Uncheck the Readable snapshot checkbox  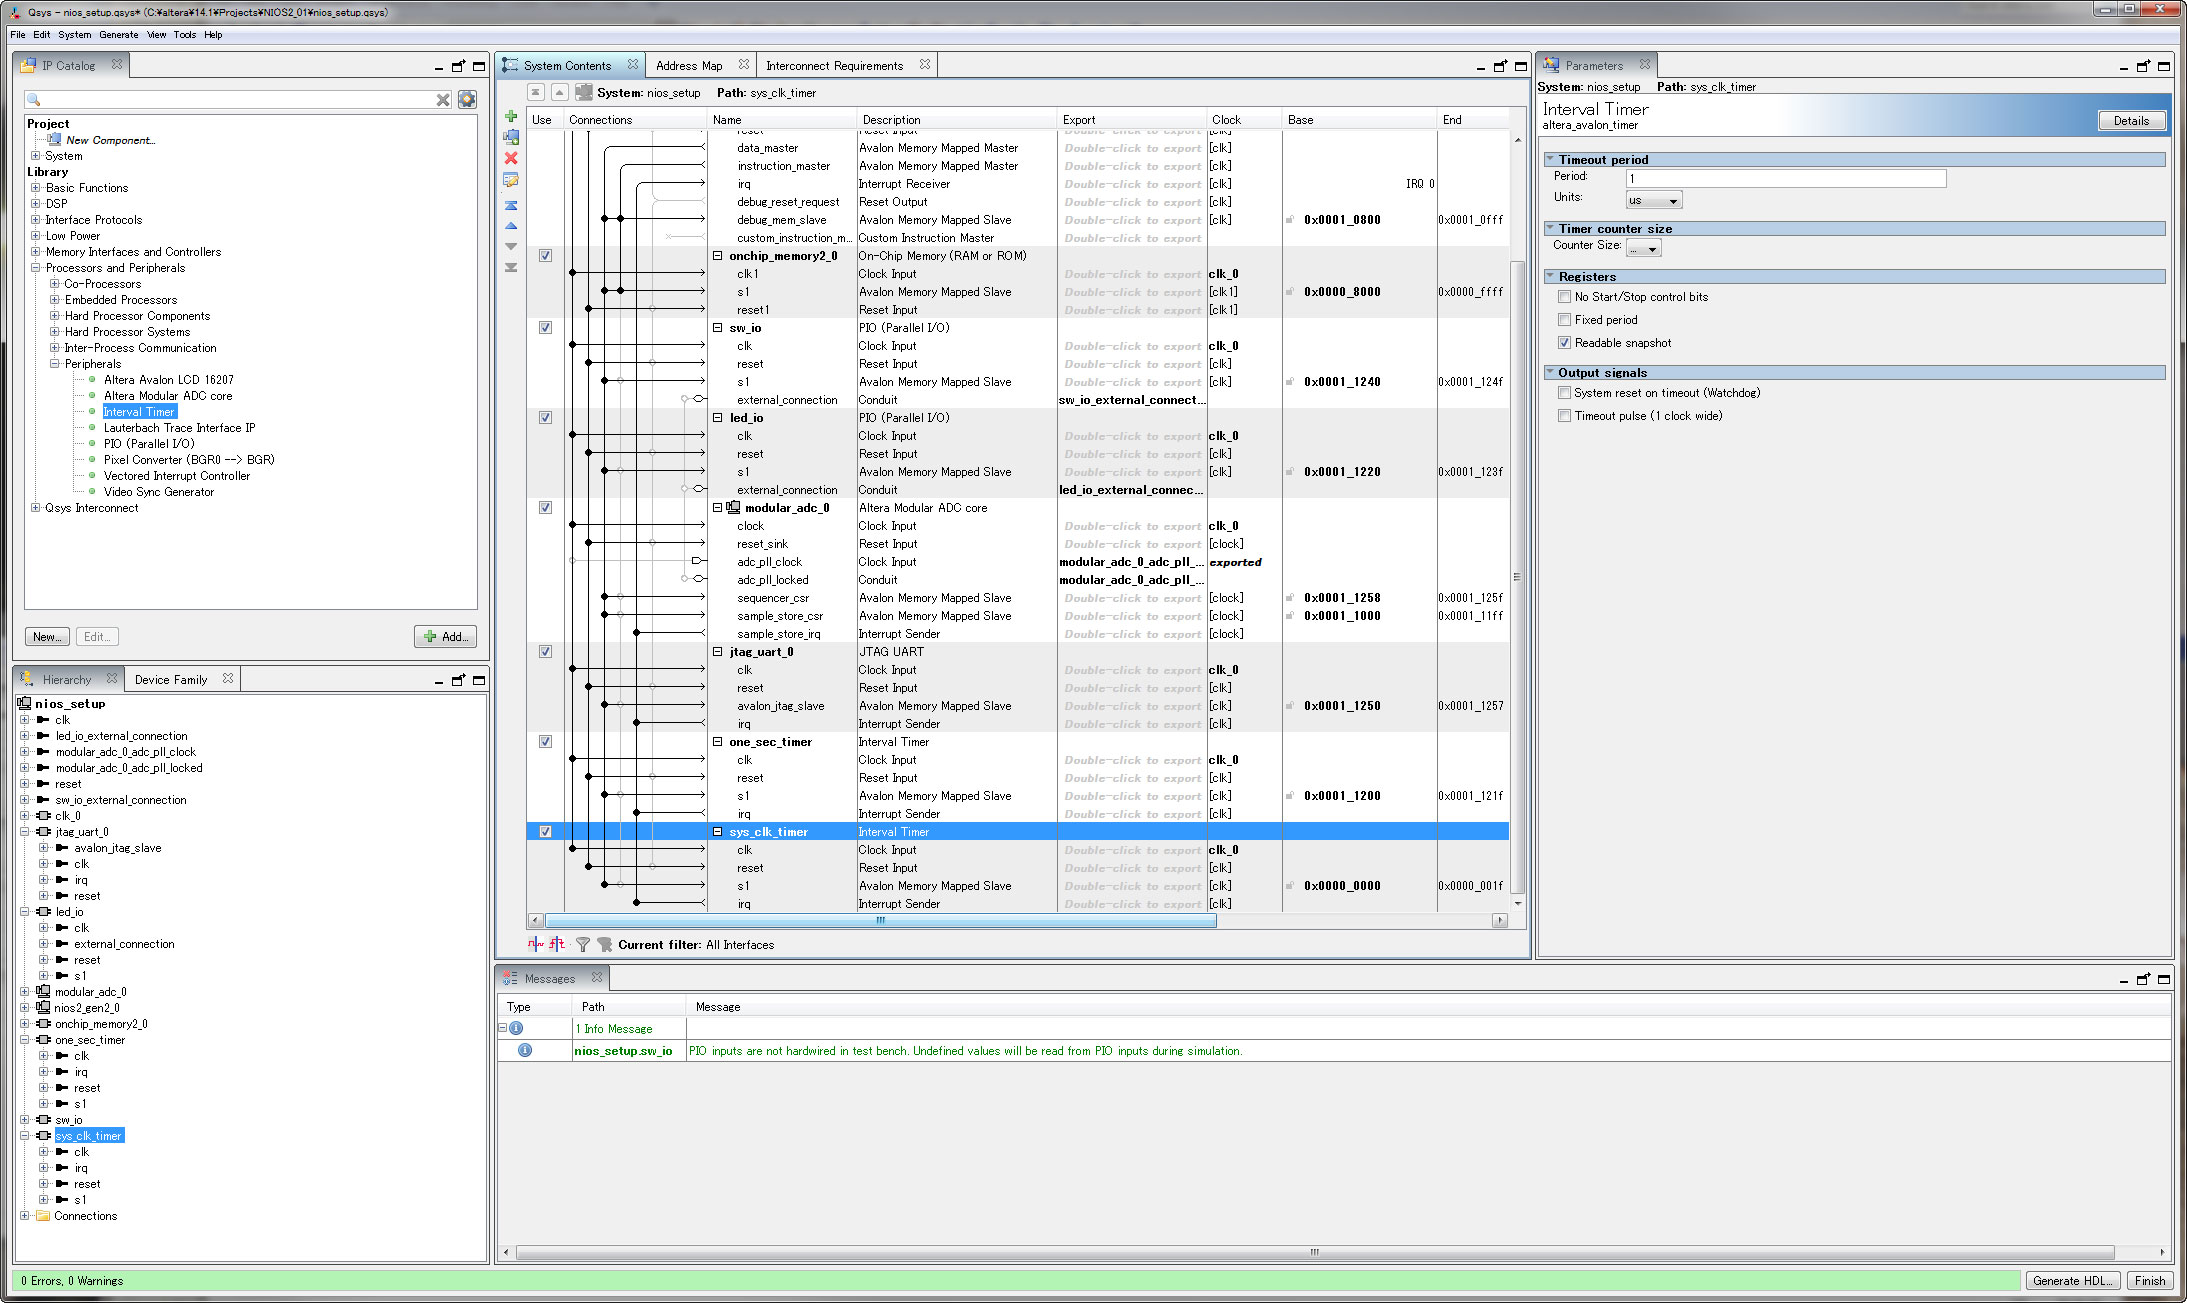click(x=1564, y=343)
